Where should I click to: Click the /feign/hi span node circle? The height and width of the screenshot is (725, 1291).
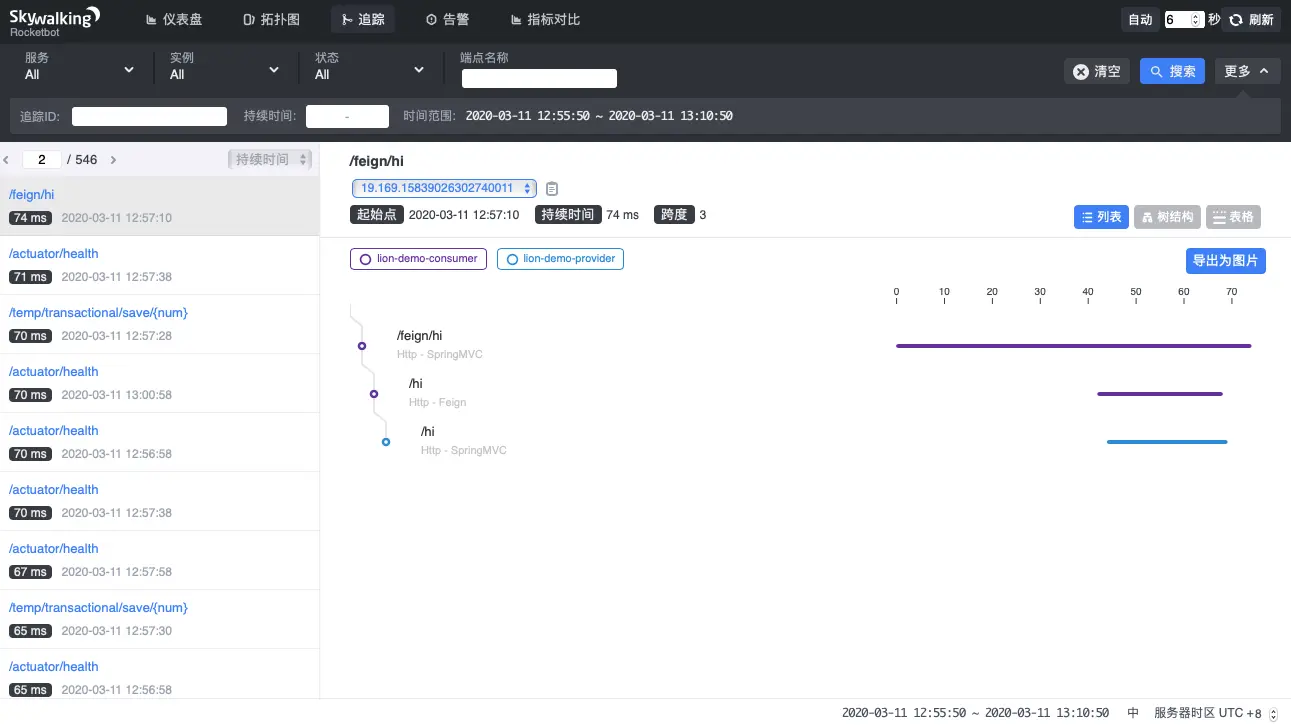[362, 346]
